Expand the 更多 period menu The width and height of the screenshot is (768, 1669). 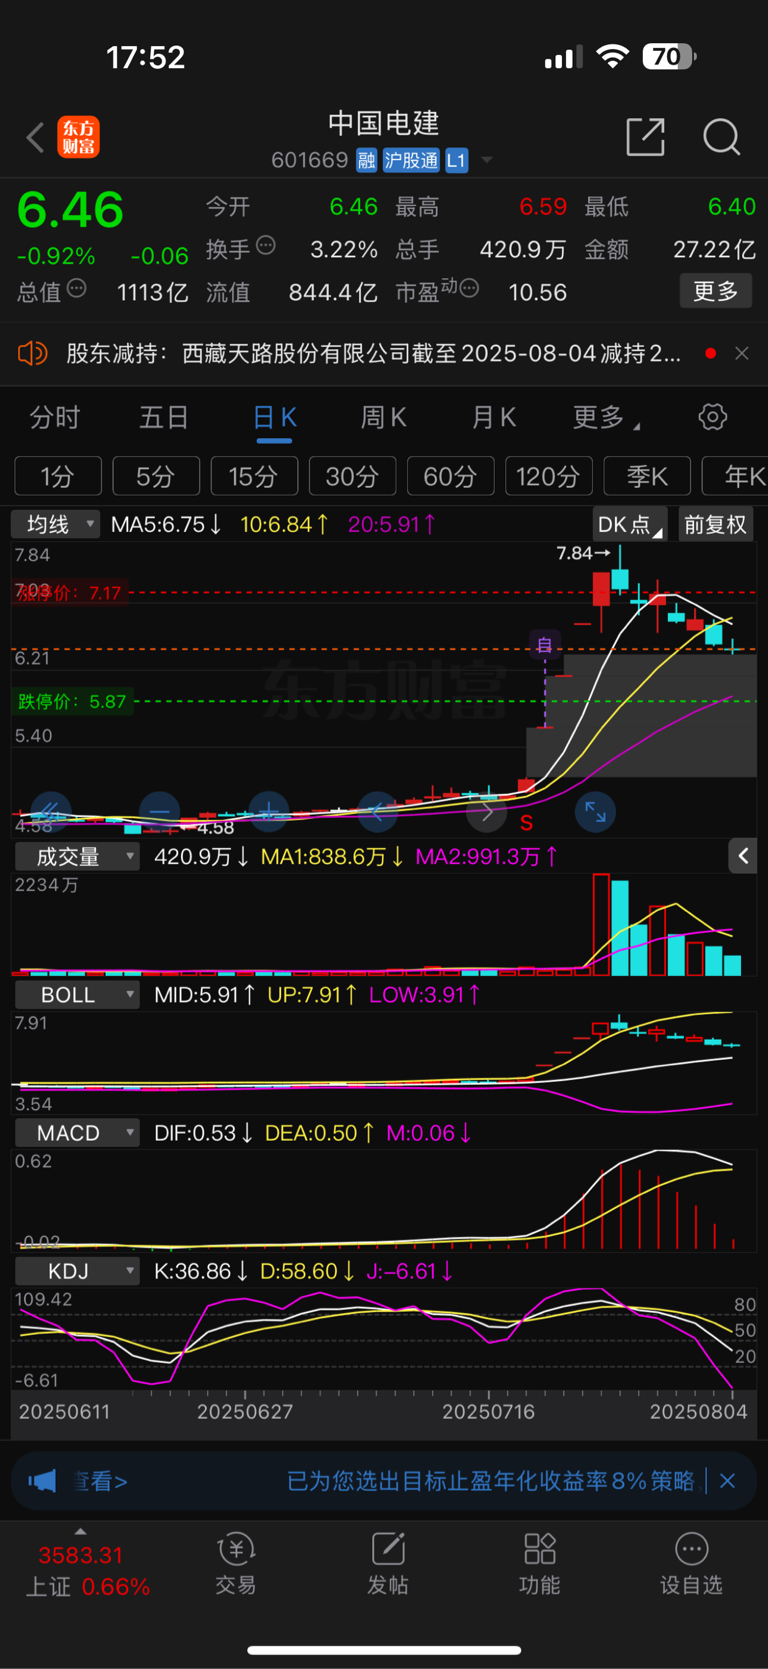click(605, 417)
